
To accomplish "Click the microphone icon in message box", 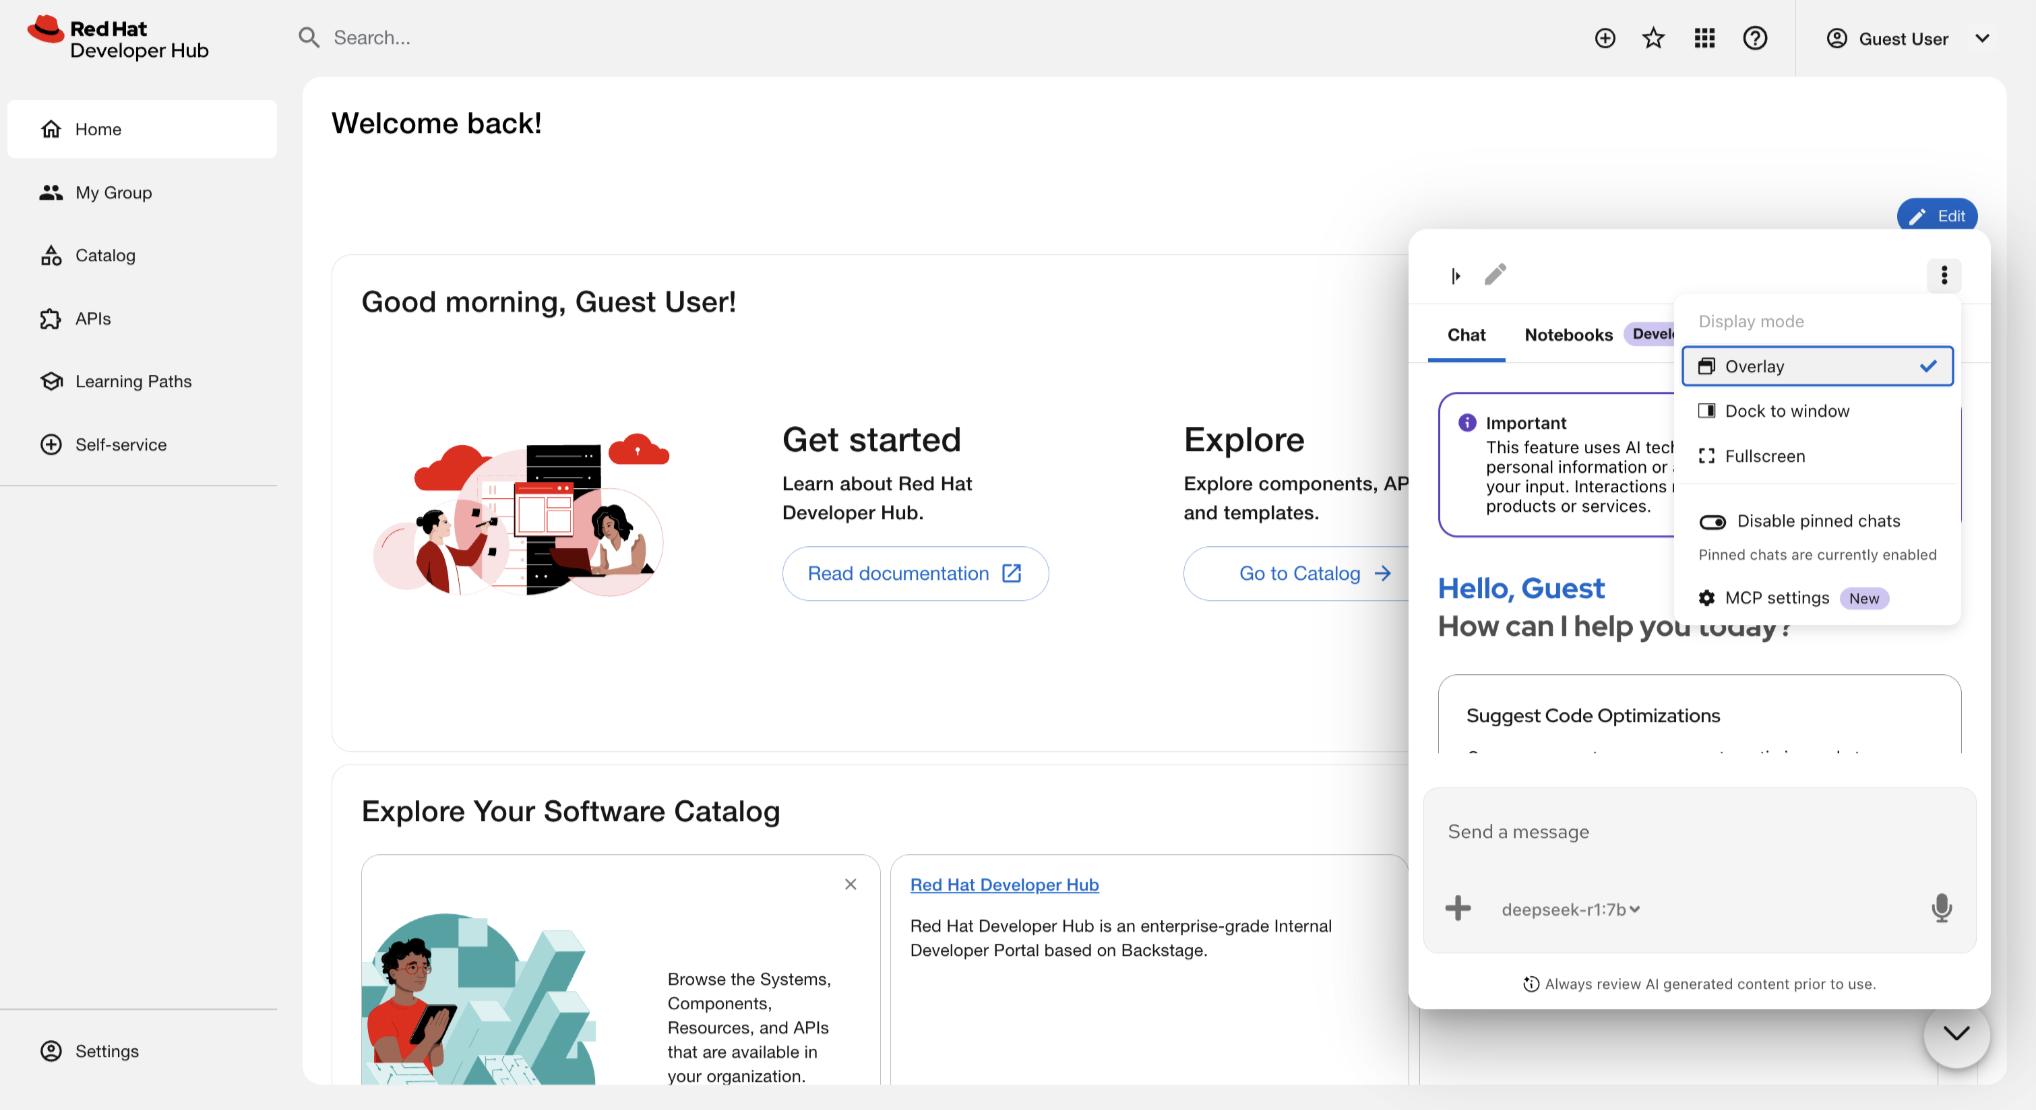I will (1941, 908).
